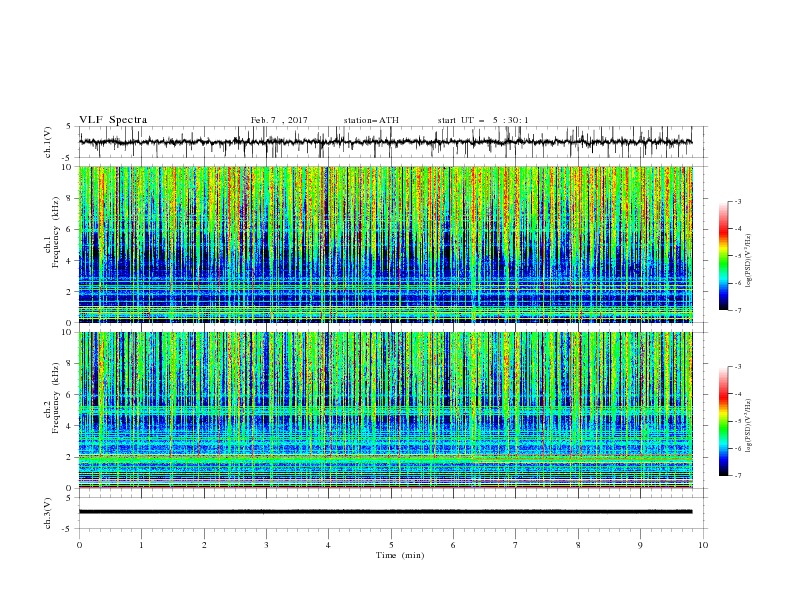
Task: Click the ch.1 color bar 'log(PSD)(V²/Hz)' label
Action: click(749, 261)
